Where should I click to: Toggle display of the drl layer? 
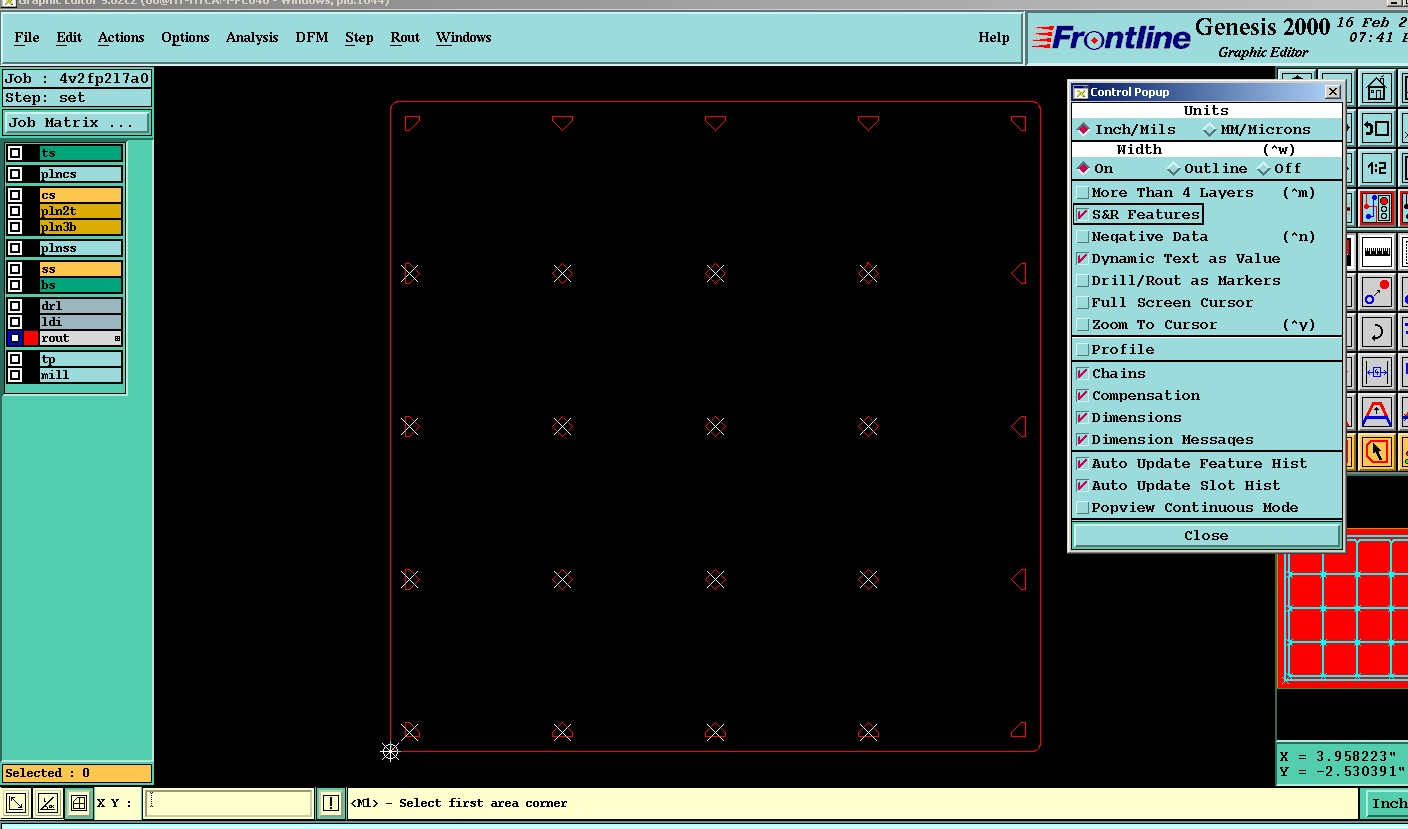(x=15, y=306)
